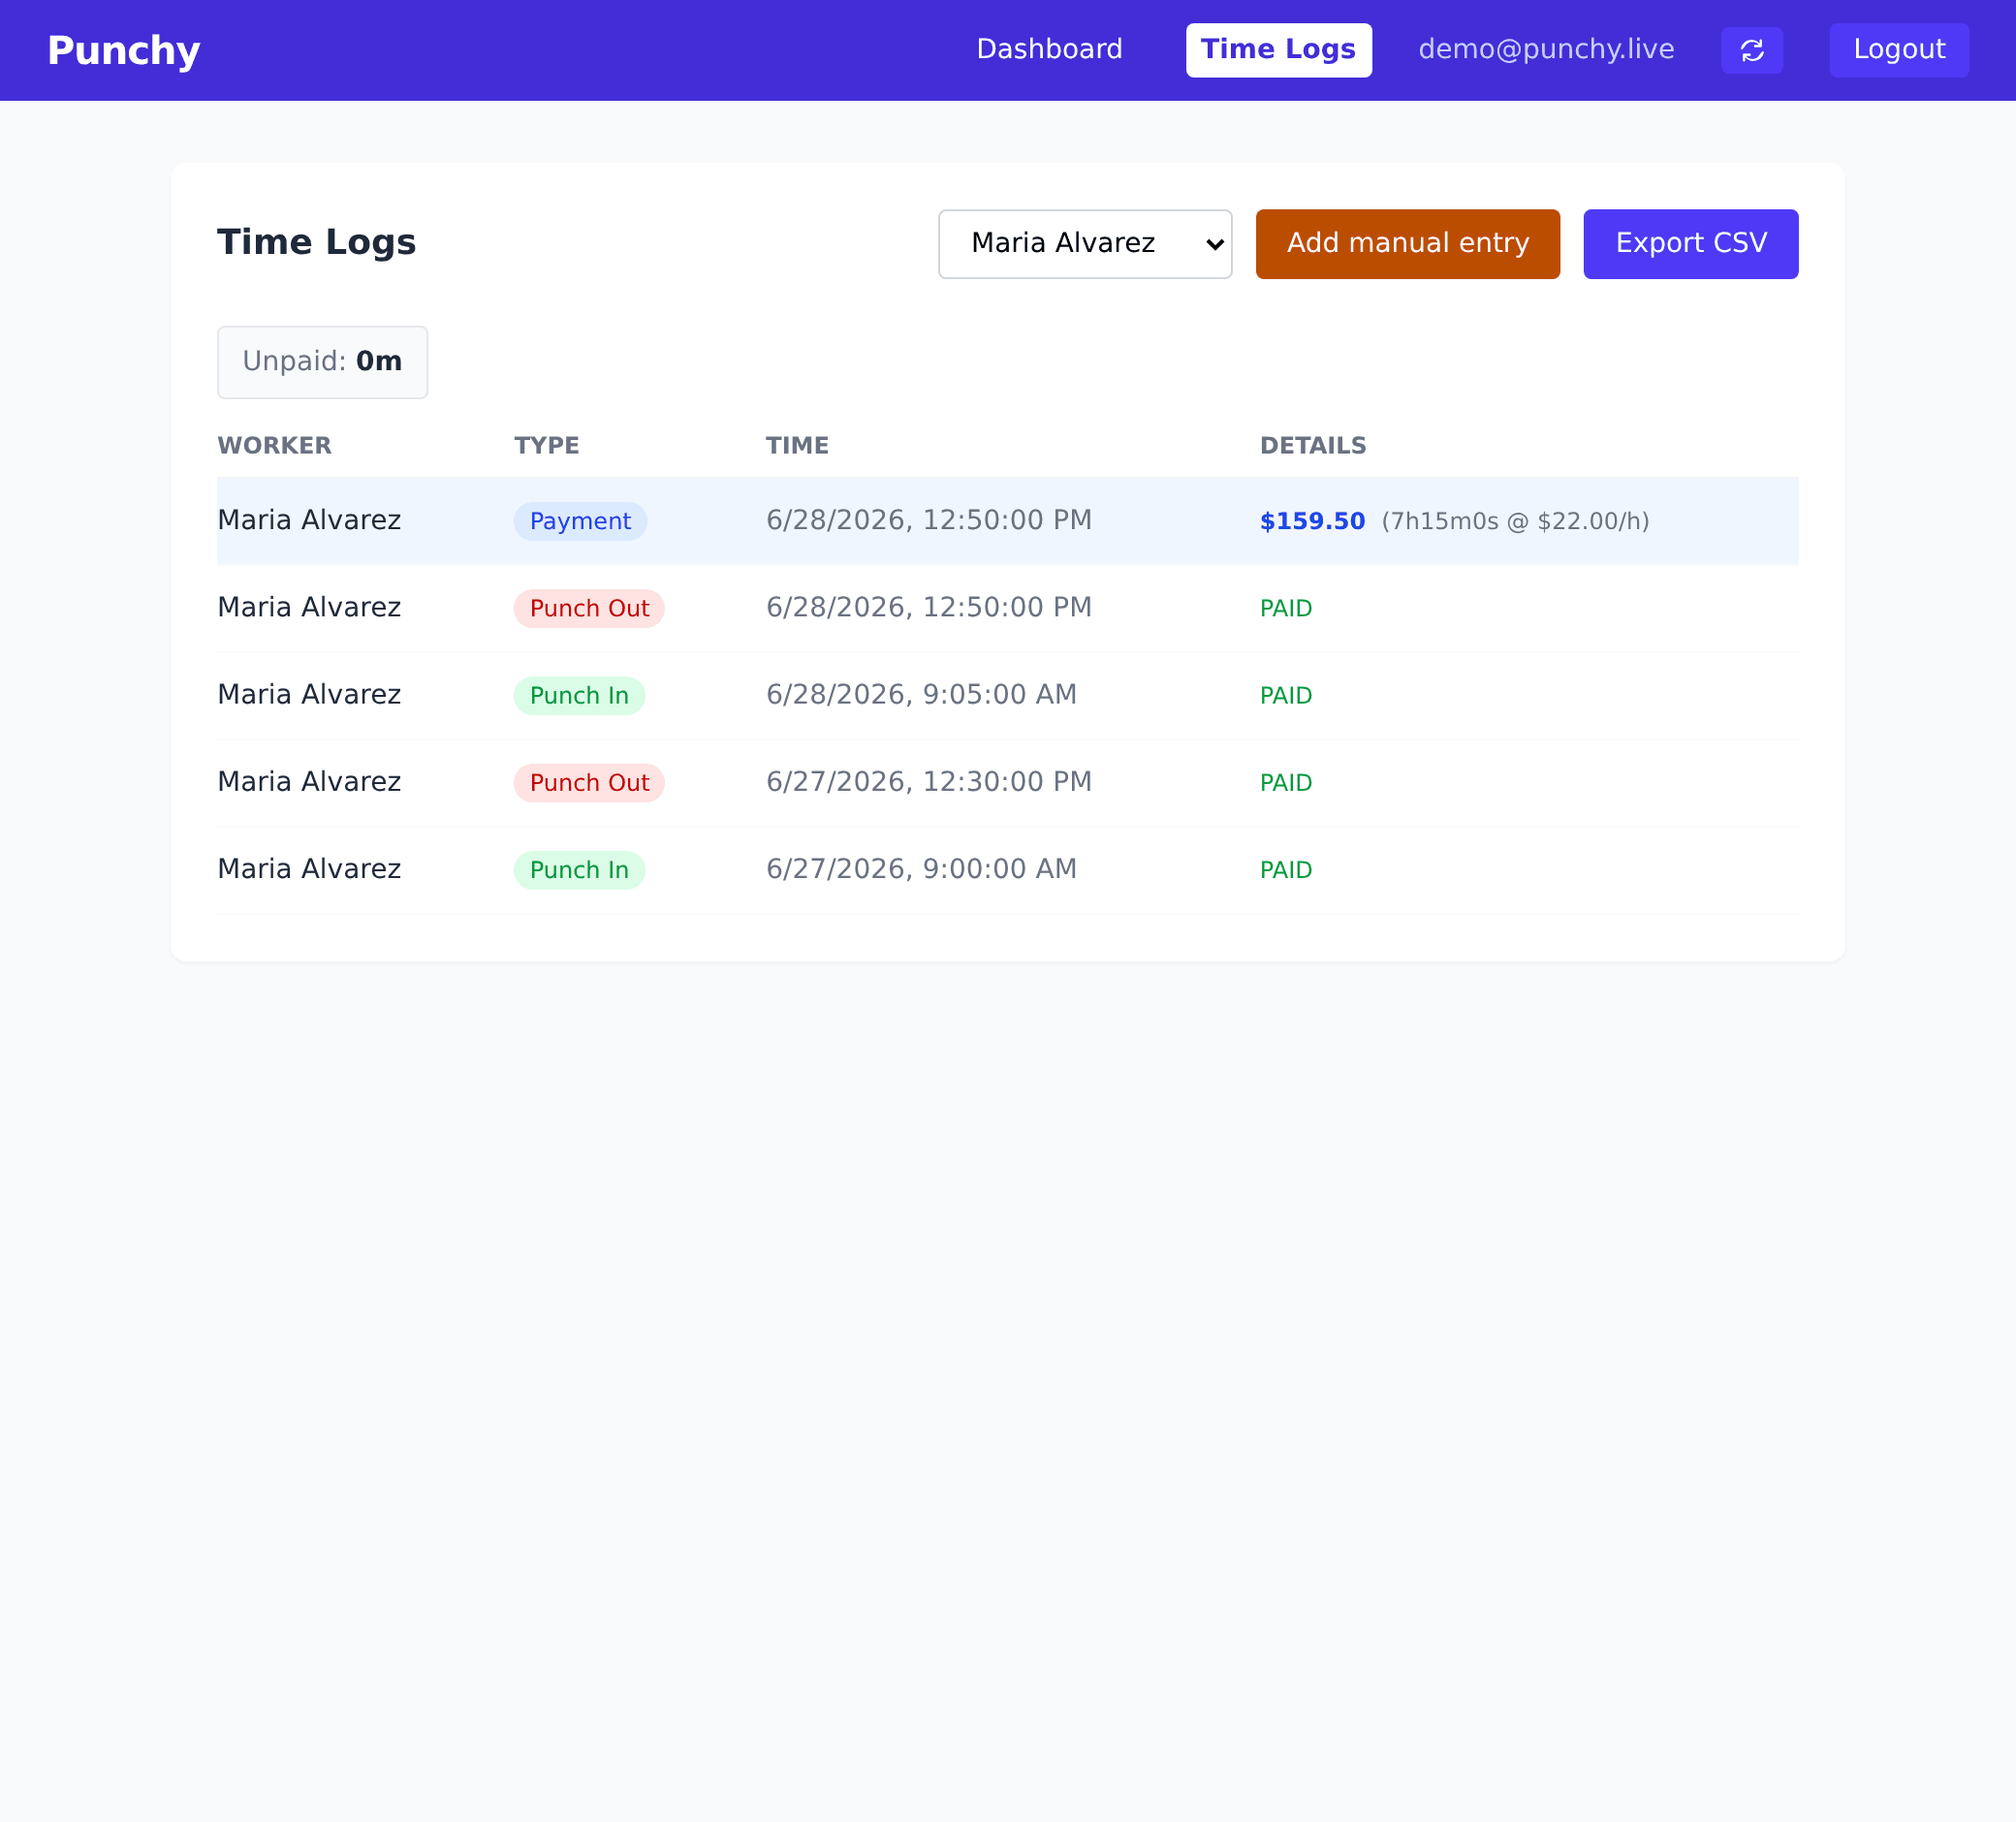
Task: Click the TIME column header
Action: pos(797,445)
